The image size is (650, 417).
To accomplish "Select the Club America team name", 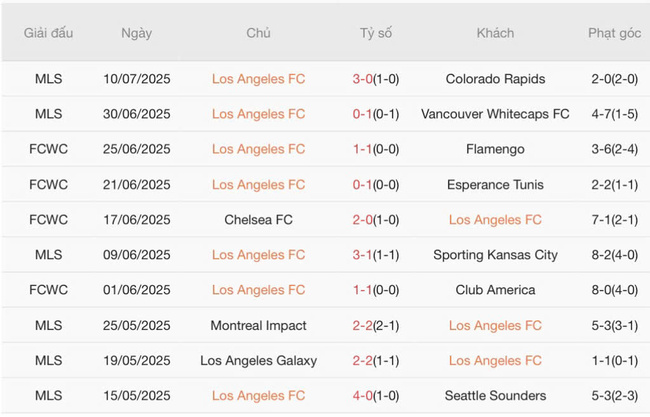I will 495,290.
